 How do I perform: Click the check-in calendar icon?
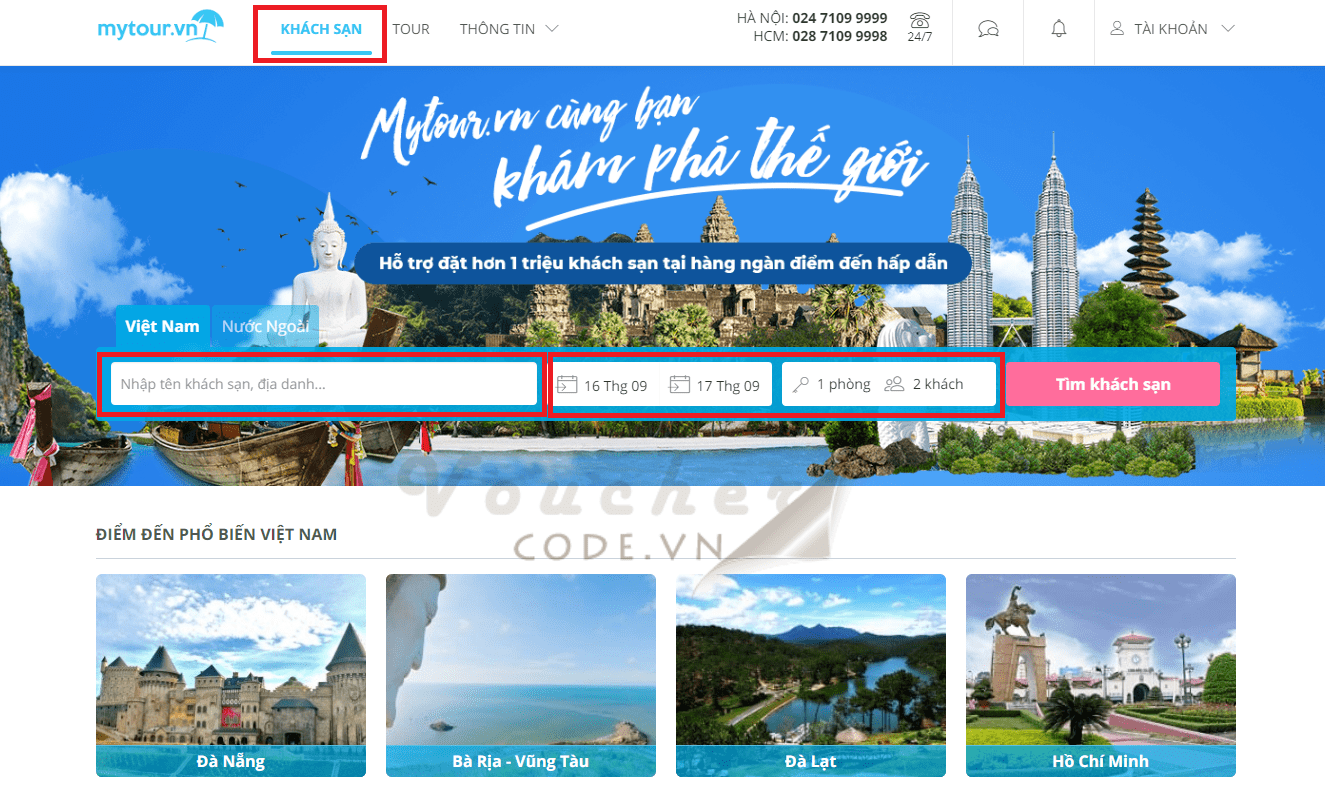click(567, 384)
